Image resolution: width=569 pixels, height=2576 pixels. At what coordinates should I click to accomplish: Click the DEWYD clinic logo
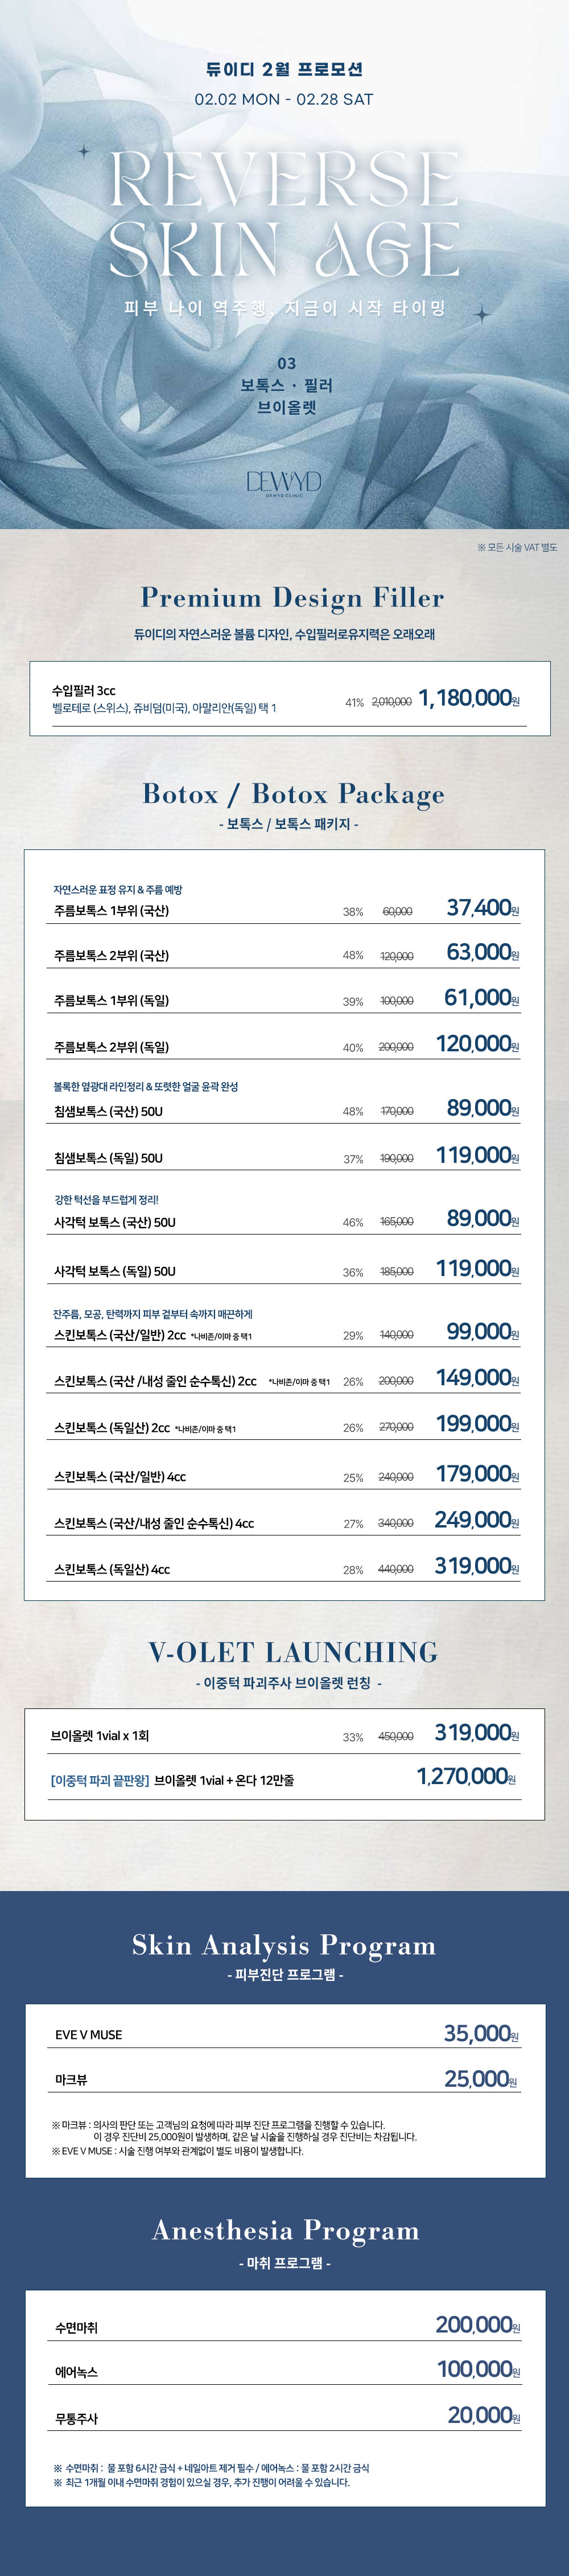[284, 483]
